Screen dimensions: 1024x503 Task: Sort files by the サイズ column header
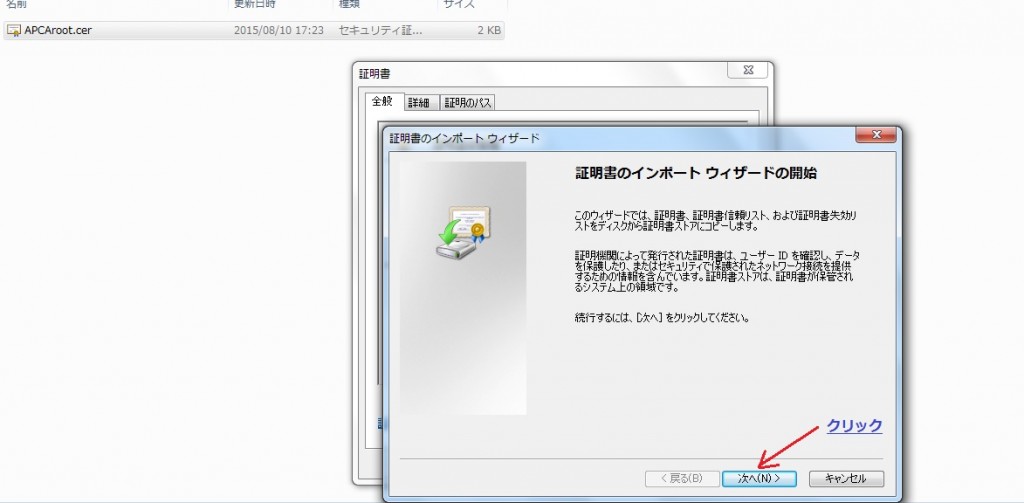tap(460, 4)
